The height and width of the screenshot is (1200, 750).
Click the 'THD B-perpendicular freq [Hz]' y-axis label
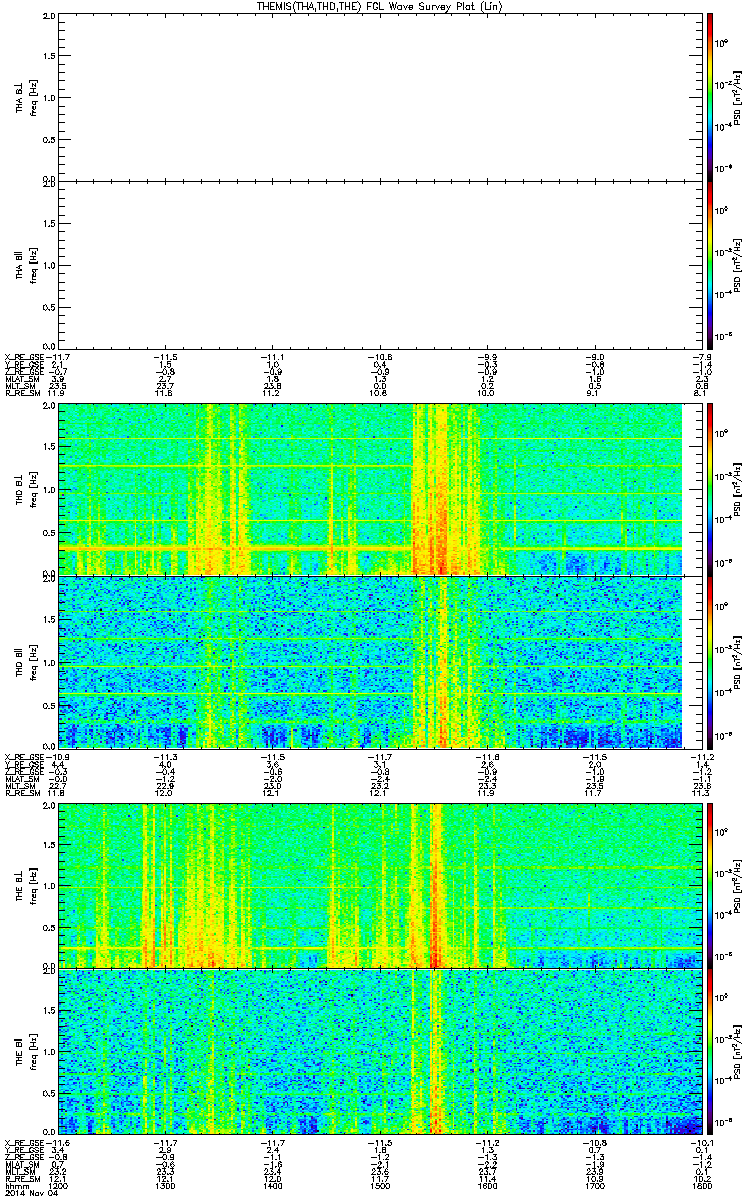[25, 489]
